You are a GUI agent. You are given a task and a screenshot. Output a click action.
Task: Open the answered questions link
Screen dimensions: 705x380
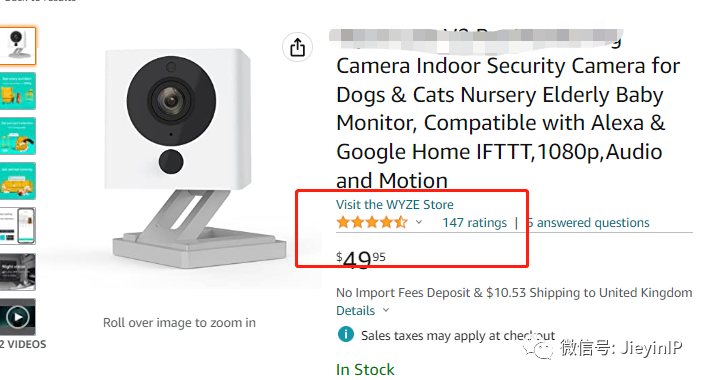coord(588,223)
